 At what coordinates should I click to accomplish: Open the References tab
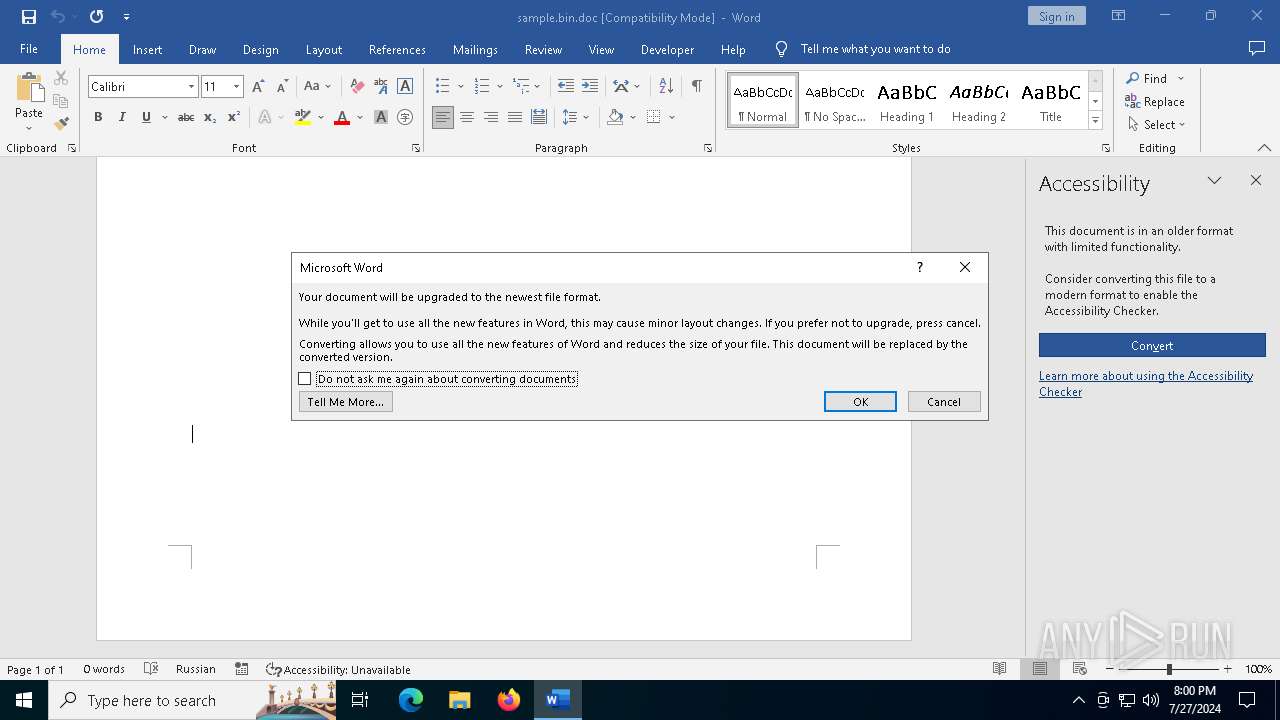397,49
